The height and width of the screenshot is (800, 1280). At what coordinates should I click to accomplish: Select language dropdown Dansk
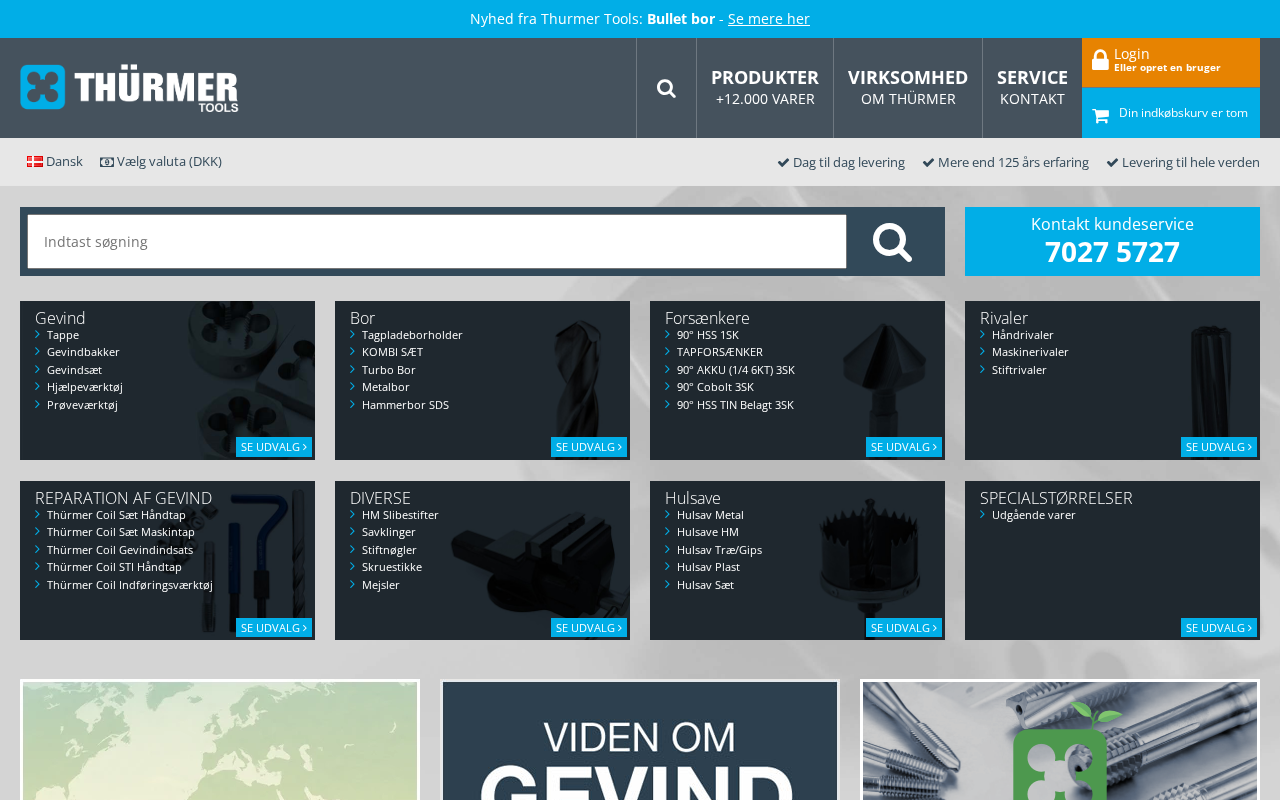tap(55, 162)
